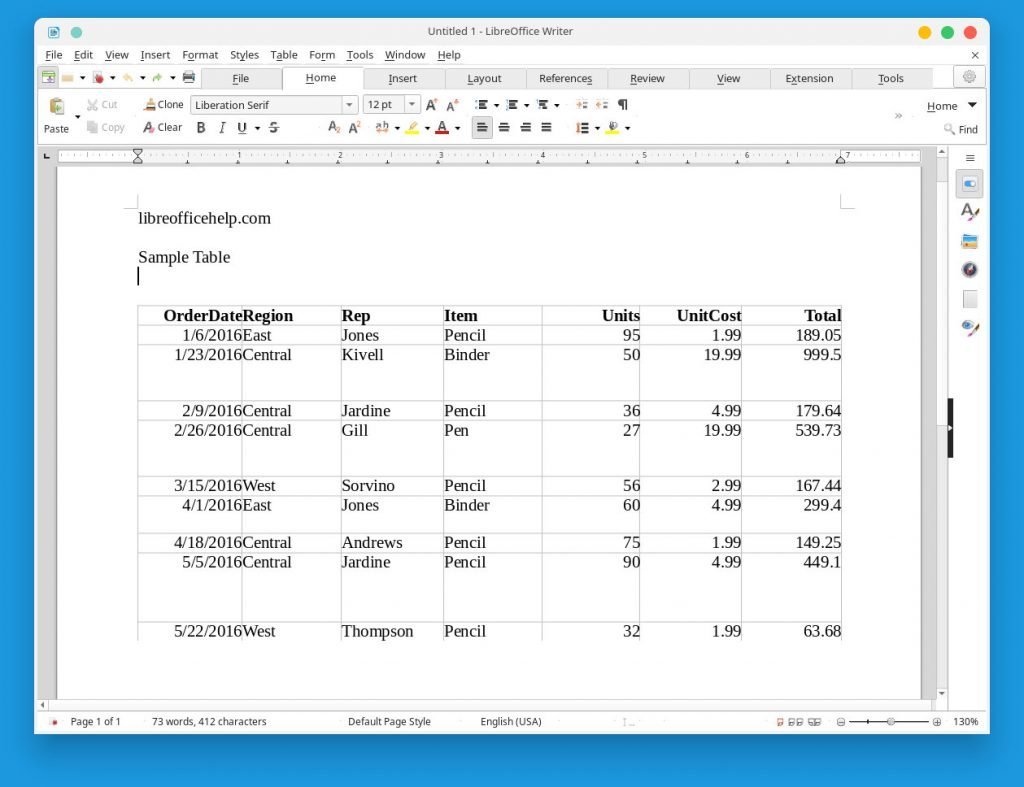Switch to the Review tab
Image resolution: width=1024 pixels, height=787 pixels.
(647, 78)
